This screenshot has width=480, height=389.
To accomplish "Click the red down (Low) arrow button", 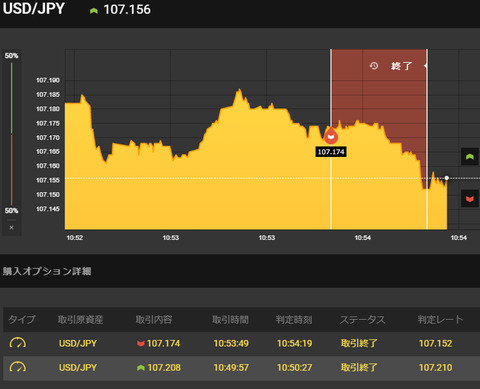I will tap(470, 199).
